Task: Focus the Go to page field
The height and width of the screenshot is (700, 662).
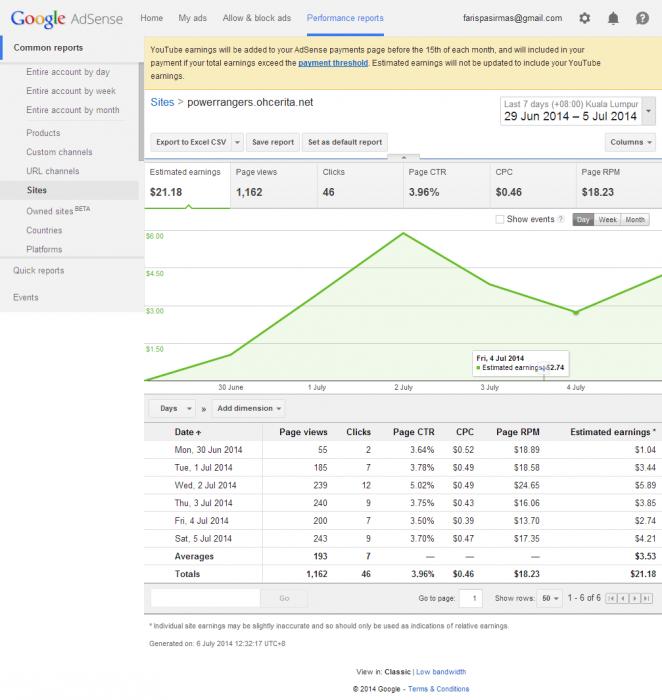Action: pyautogui.click(x=471, y=598)
